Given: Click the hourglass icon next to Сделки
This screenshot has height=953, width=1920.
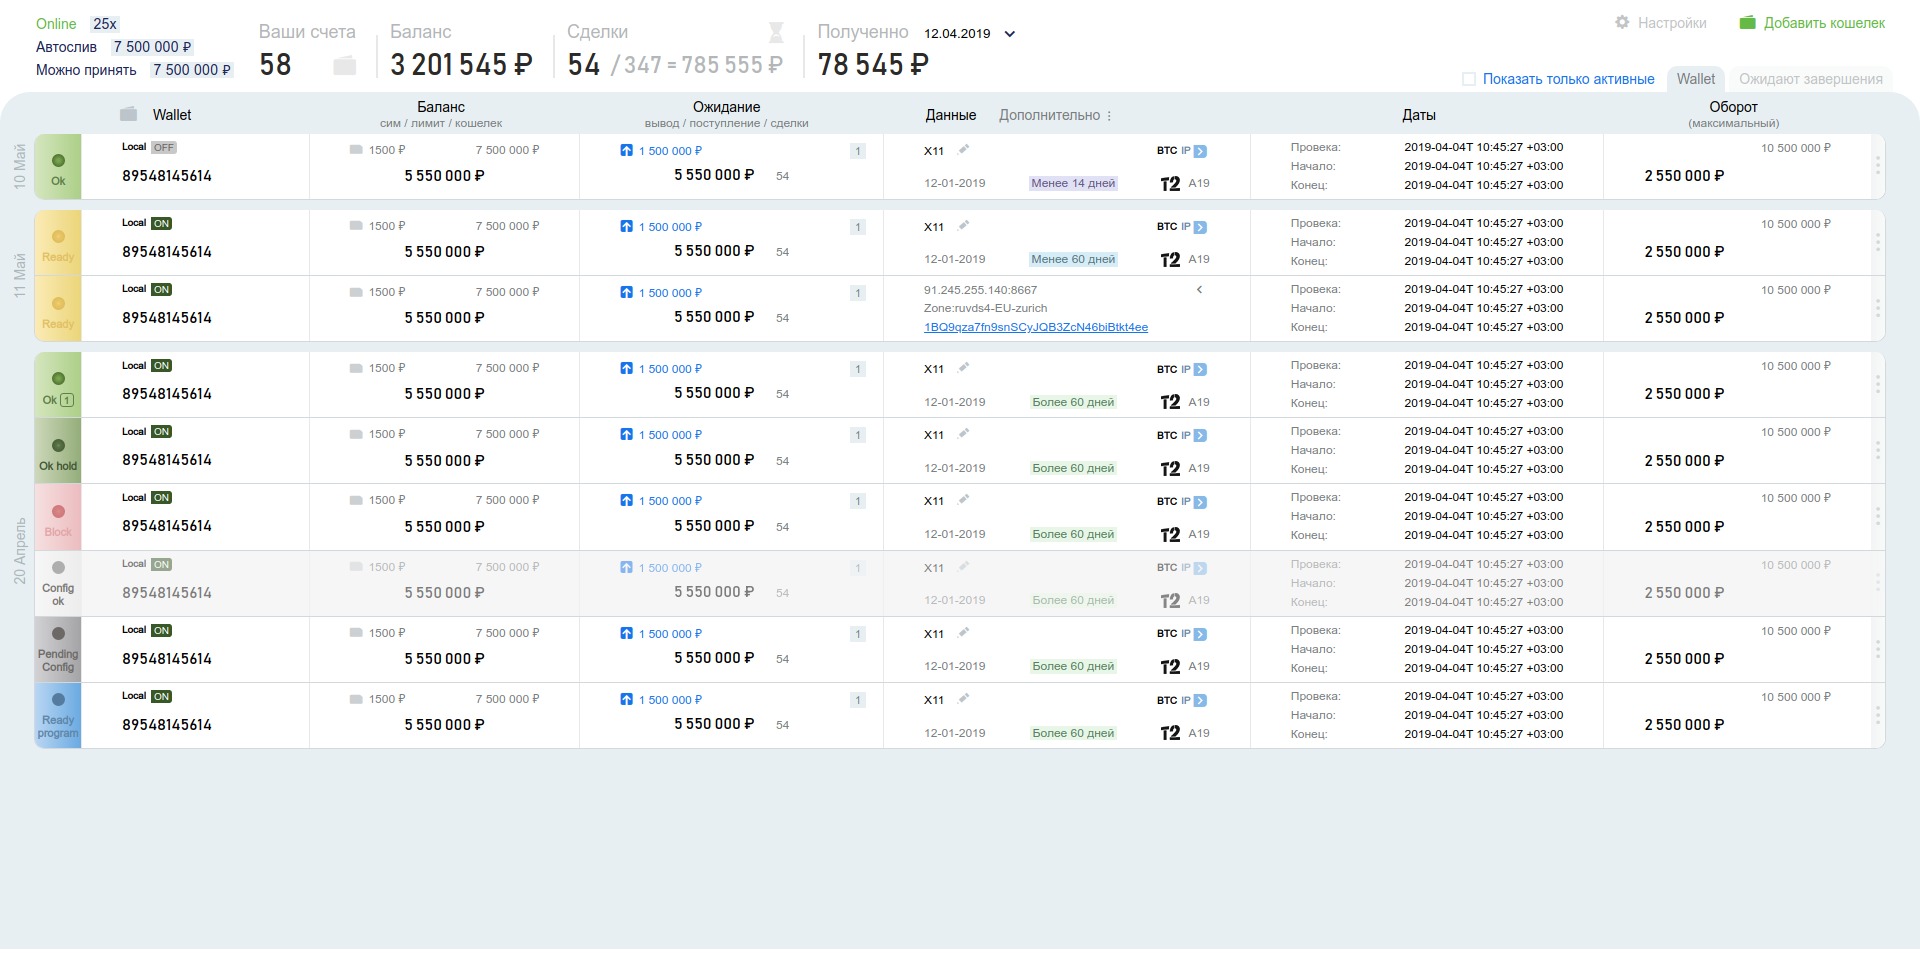Looking at the screenshot, I should (776, 33).
